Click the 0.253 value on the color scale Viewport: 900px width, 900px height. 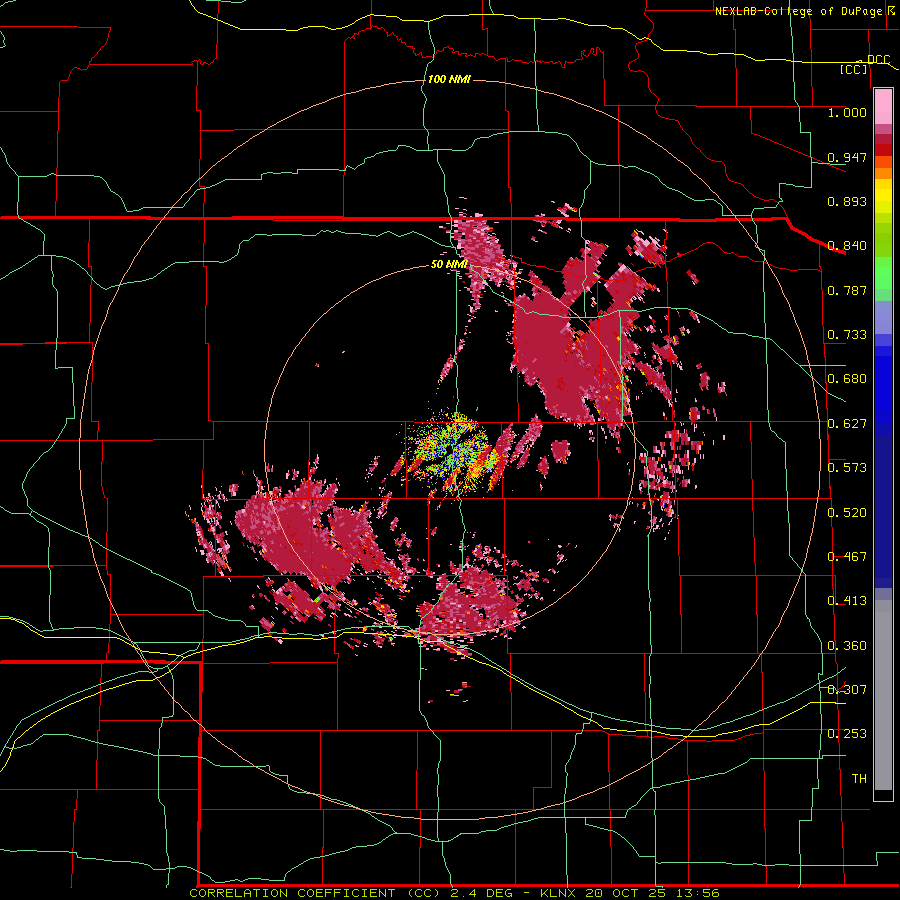[847, 734]
